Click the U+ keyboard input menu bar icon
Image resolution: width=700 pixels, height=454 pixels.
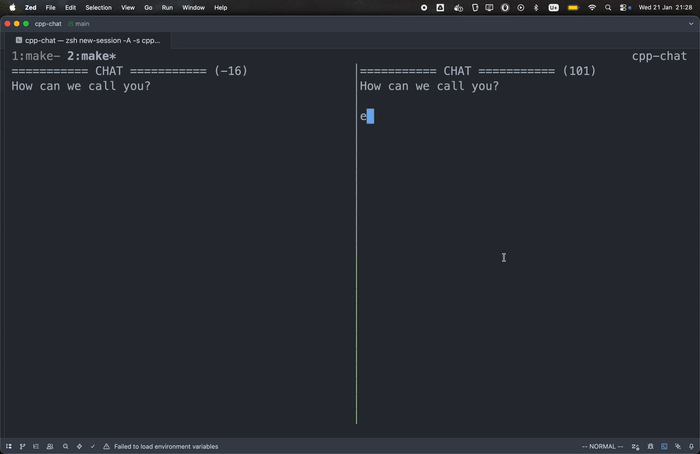pos(554,8)
